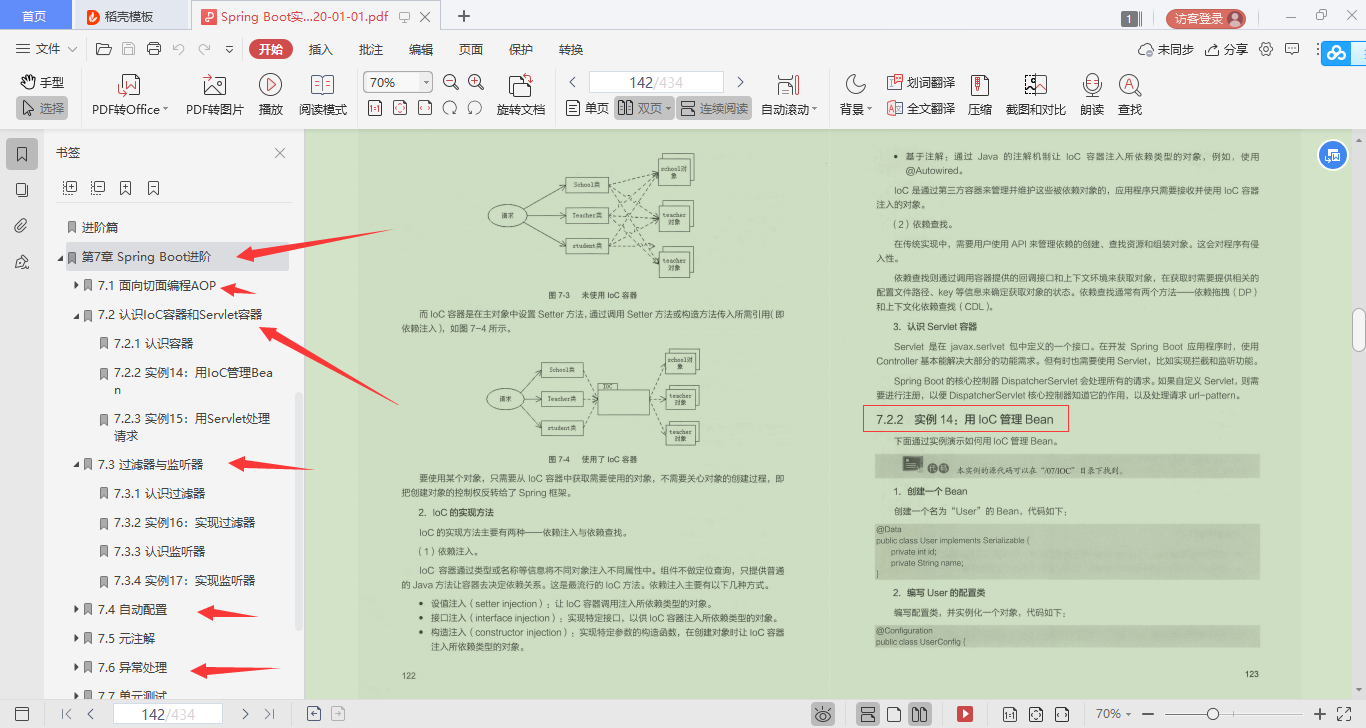The image size is (1366, 728).
Task: Select the 手型 hand tool
Action: [42, 82]
